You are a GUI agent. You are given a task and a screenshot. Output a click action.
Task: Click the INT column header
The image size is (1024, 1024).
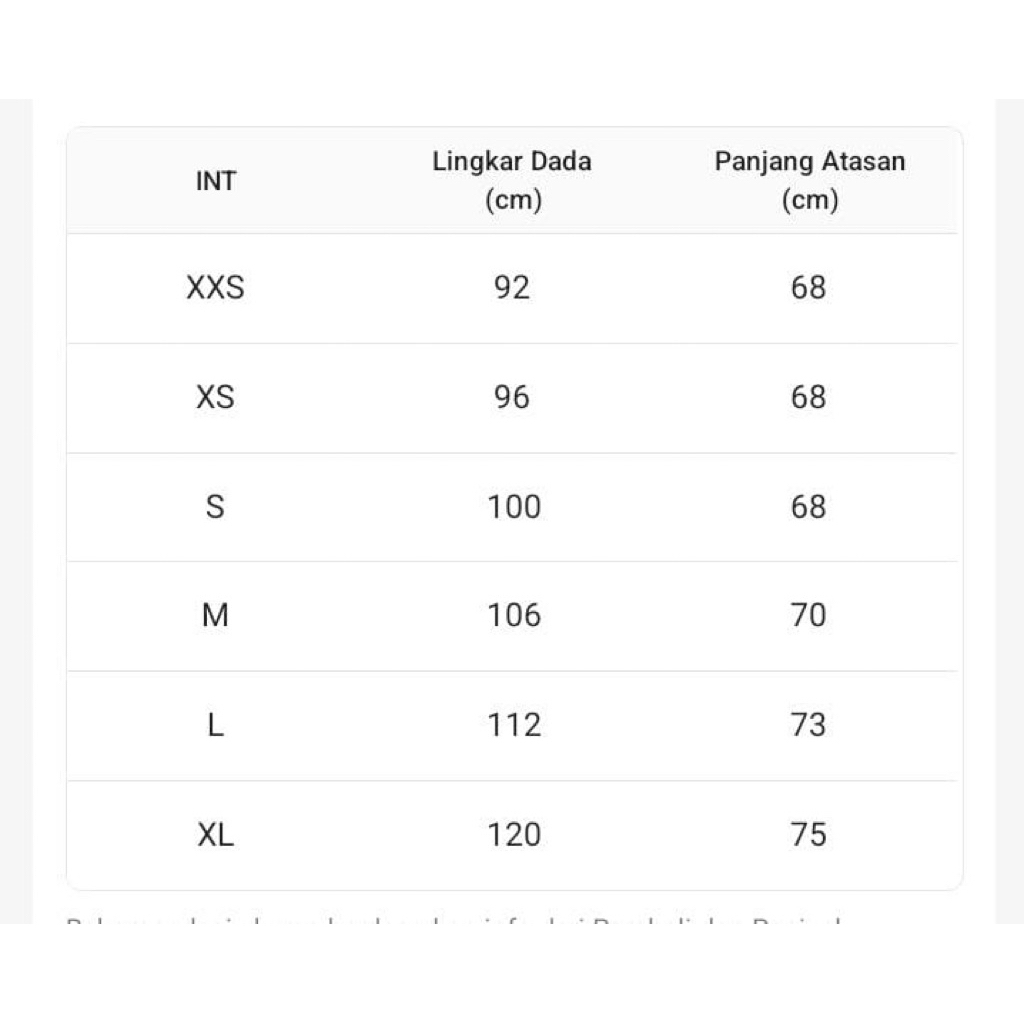point(215,182)
